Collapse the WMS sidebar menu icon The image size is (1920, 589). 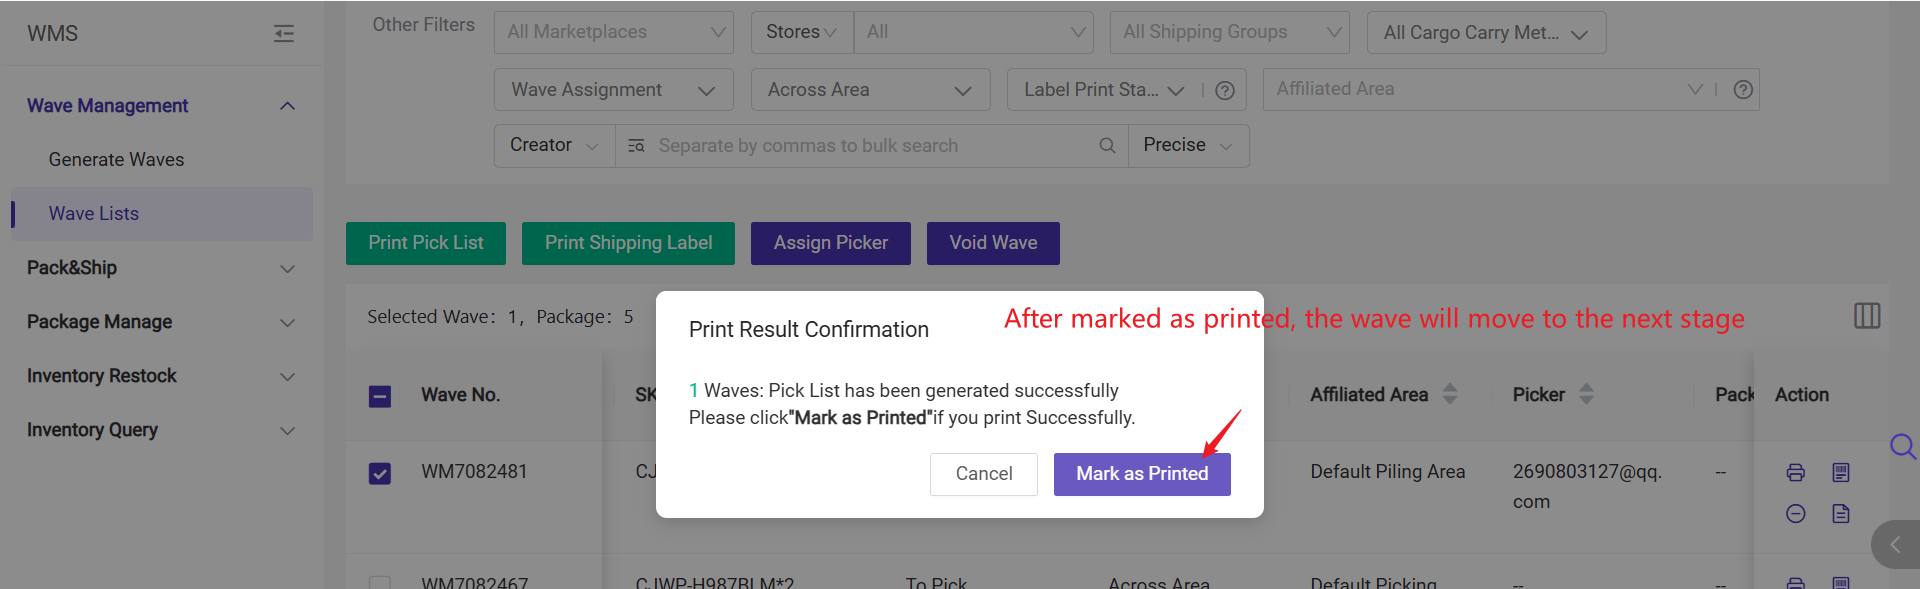coord(284,34)
